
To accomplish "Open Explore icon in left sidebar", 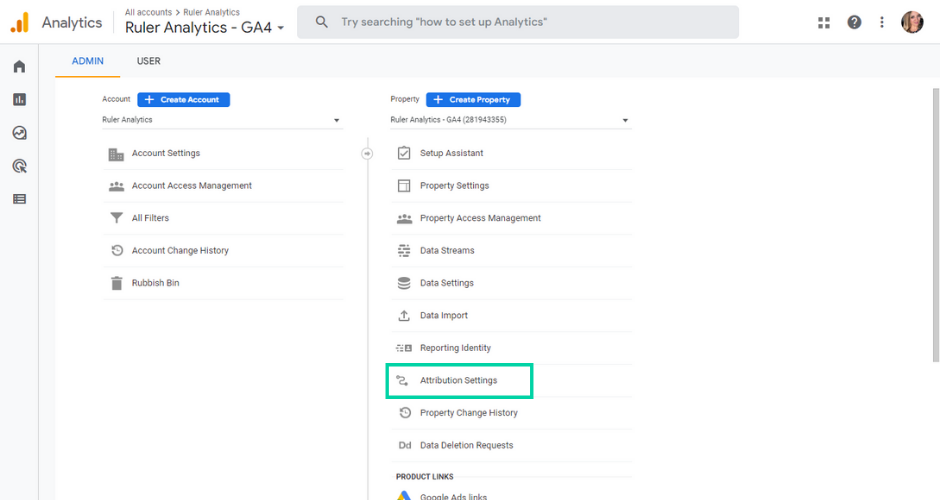I will [19, 133].
